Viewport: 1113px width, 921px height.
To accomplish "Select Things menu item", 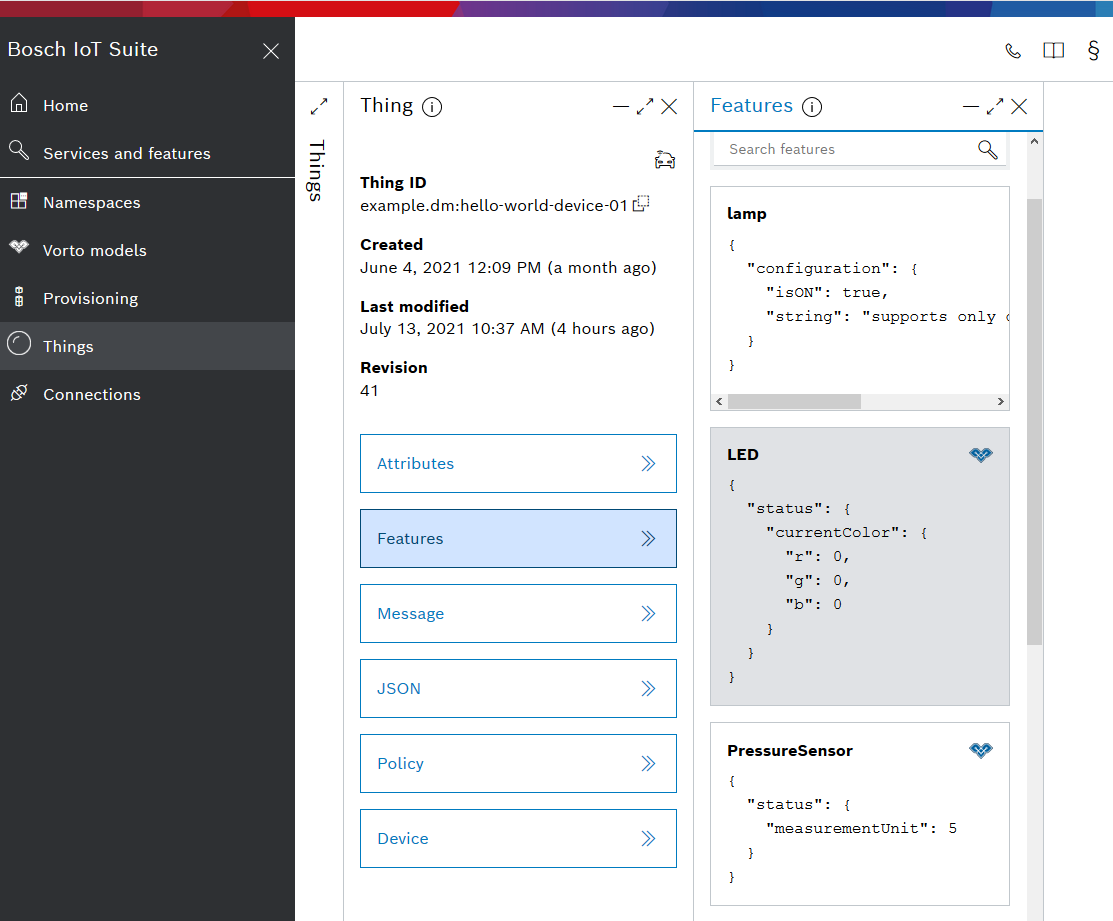I will pos(147,346).
